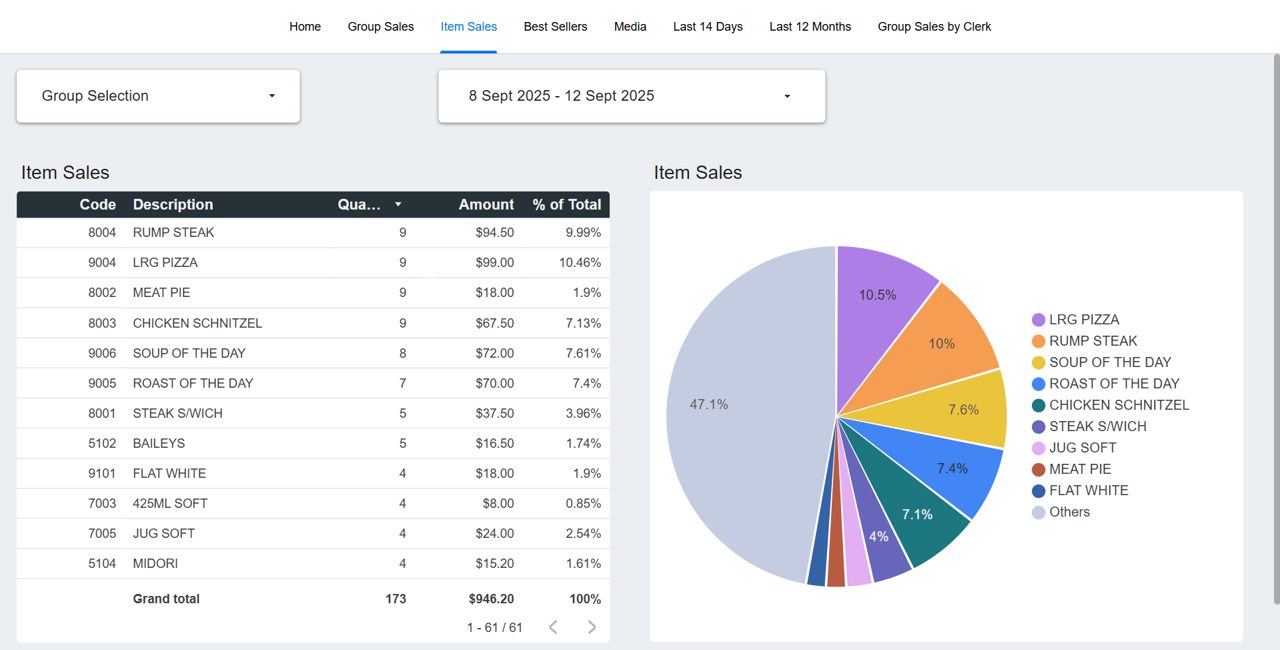The image size is (1280, 650).
Task: Open the Media tab
Action: pyautogui.click(x=630, y=27)
